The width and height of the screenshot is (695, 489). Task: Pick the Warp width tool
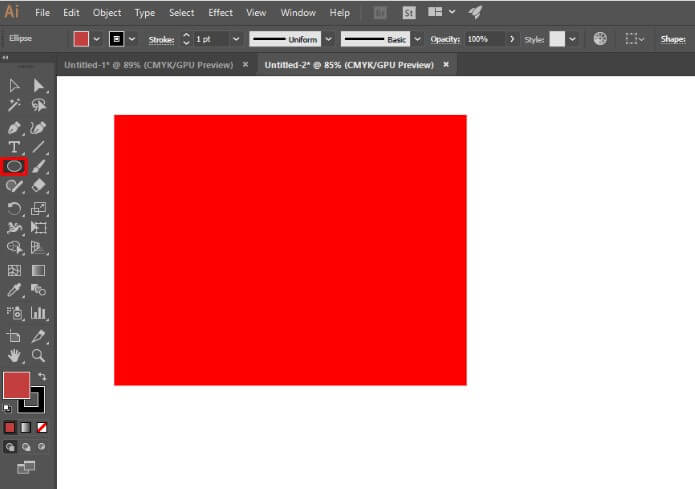coord(14,228)
